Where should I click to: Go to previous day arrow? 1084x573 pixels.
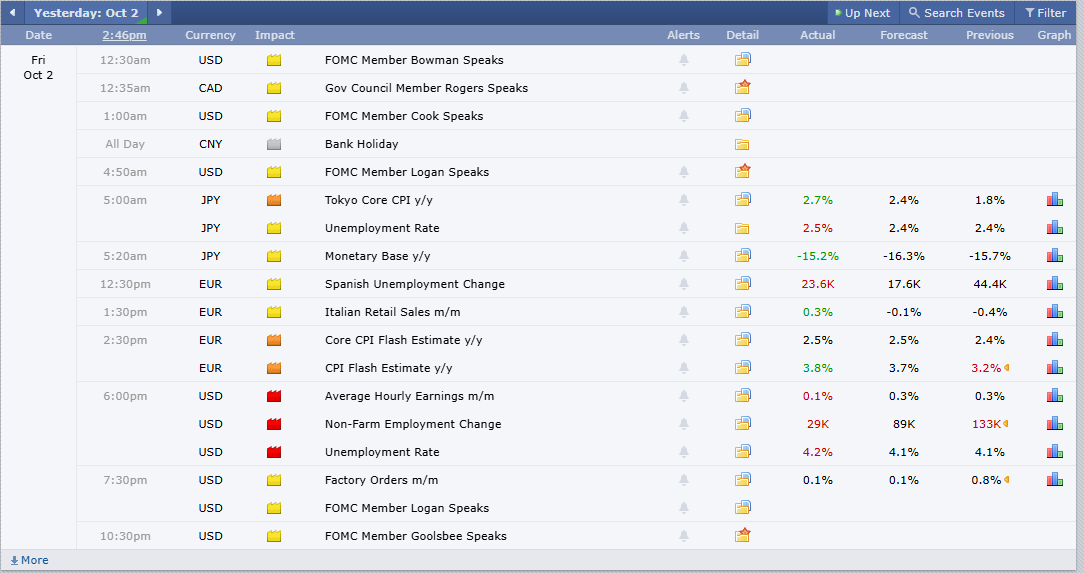click(12, 12)
